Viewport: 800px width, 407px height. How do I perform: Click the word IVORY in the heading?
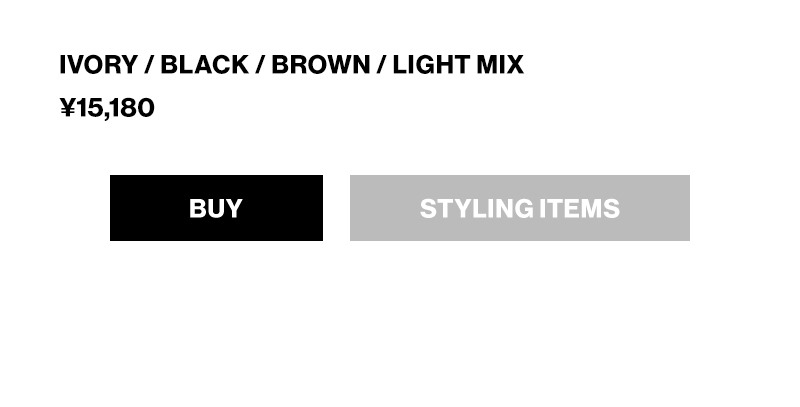[x=98, y=65]
